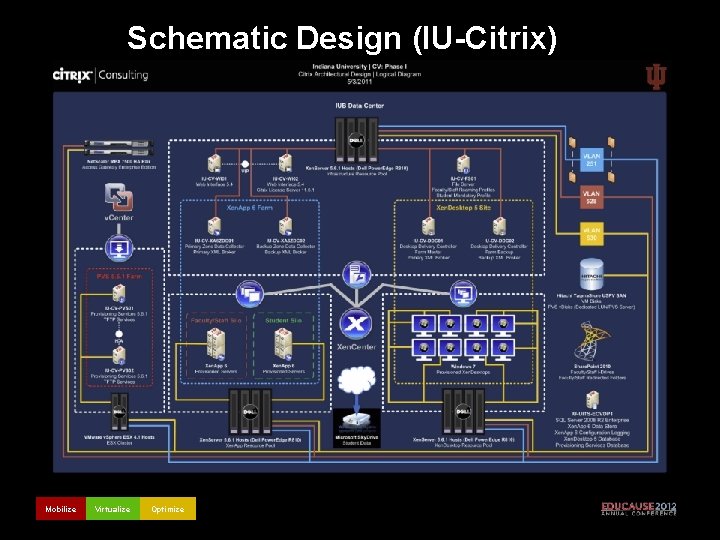
Task: Click the blue VLAN 251 box
Action: 591,159
